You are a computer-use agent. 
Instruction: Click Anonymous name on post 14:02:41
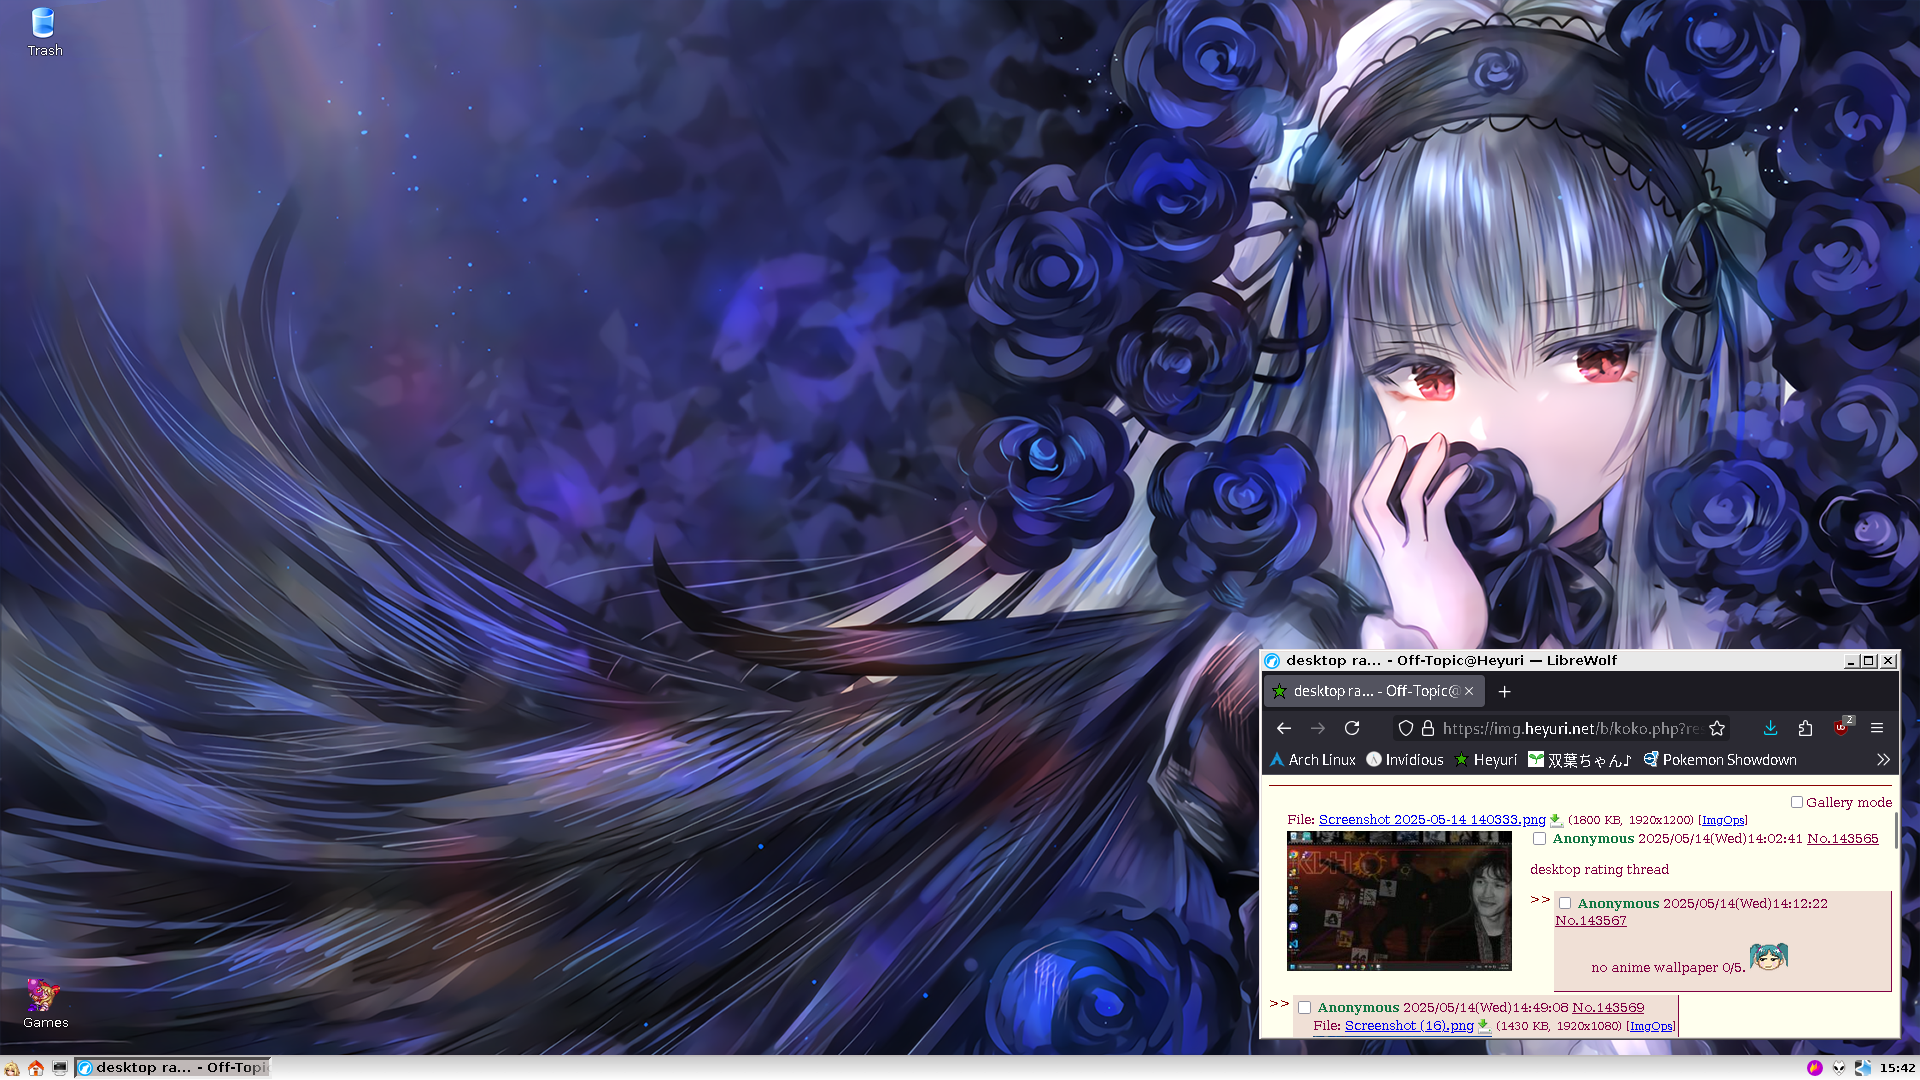1593,839
